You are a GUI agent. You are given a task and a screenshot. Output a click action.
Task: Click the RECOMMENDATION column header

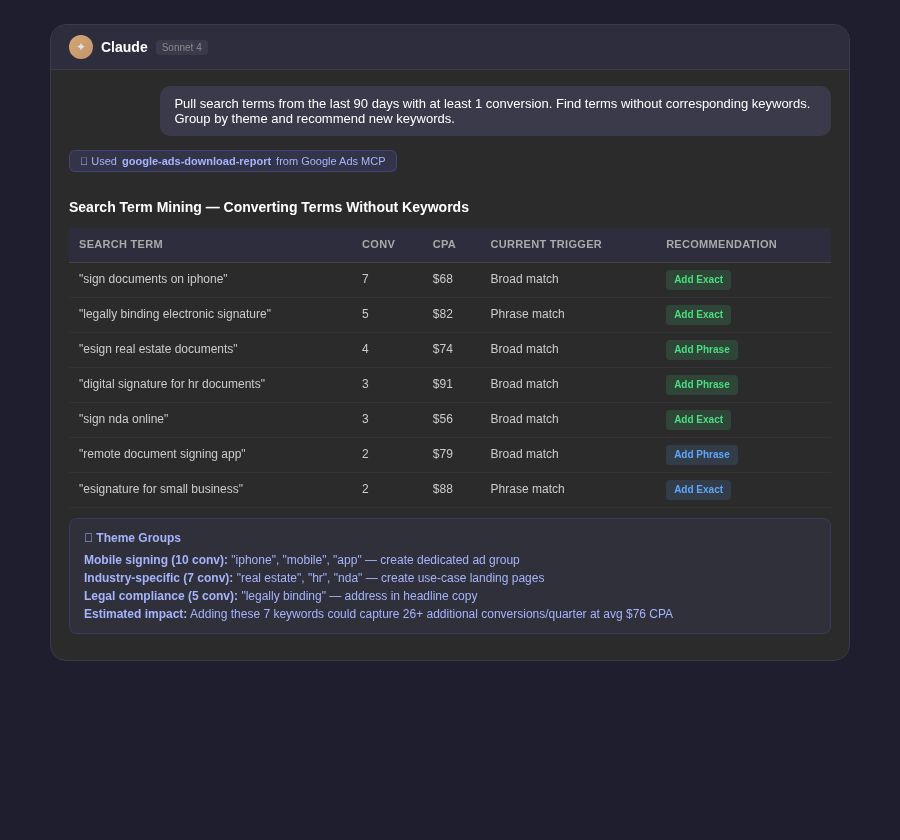721,244
